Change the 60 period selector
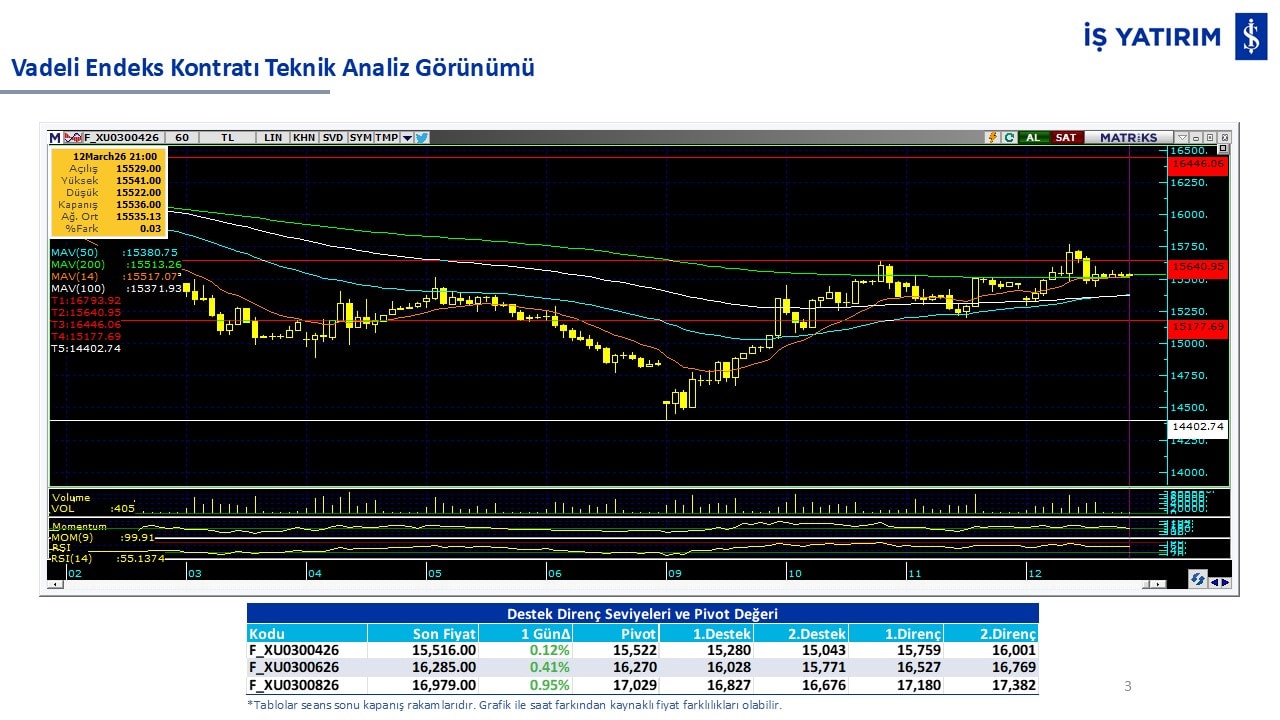This screenshot has height=720, width=1280. pos(181,138)
